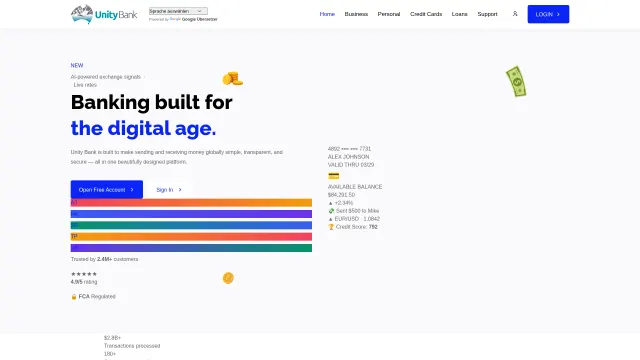Click the Unity Bank logo
The width and height of the screenshot is (640, 360).
click(x=104, y=14)
